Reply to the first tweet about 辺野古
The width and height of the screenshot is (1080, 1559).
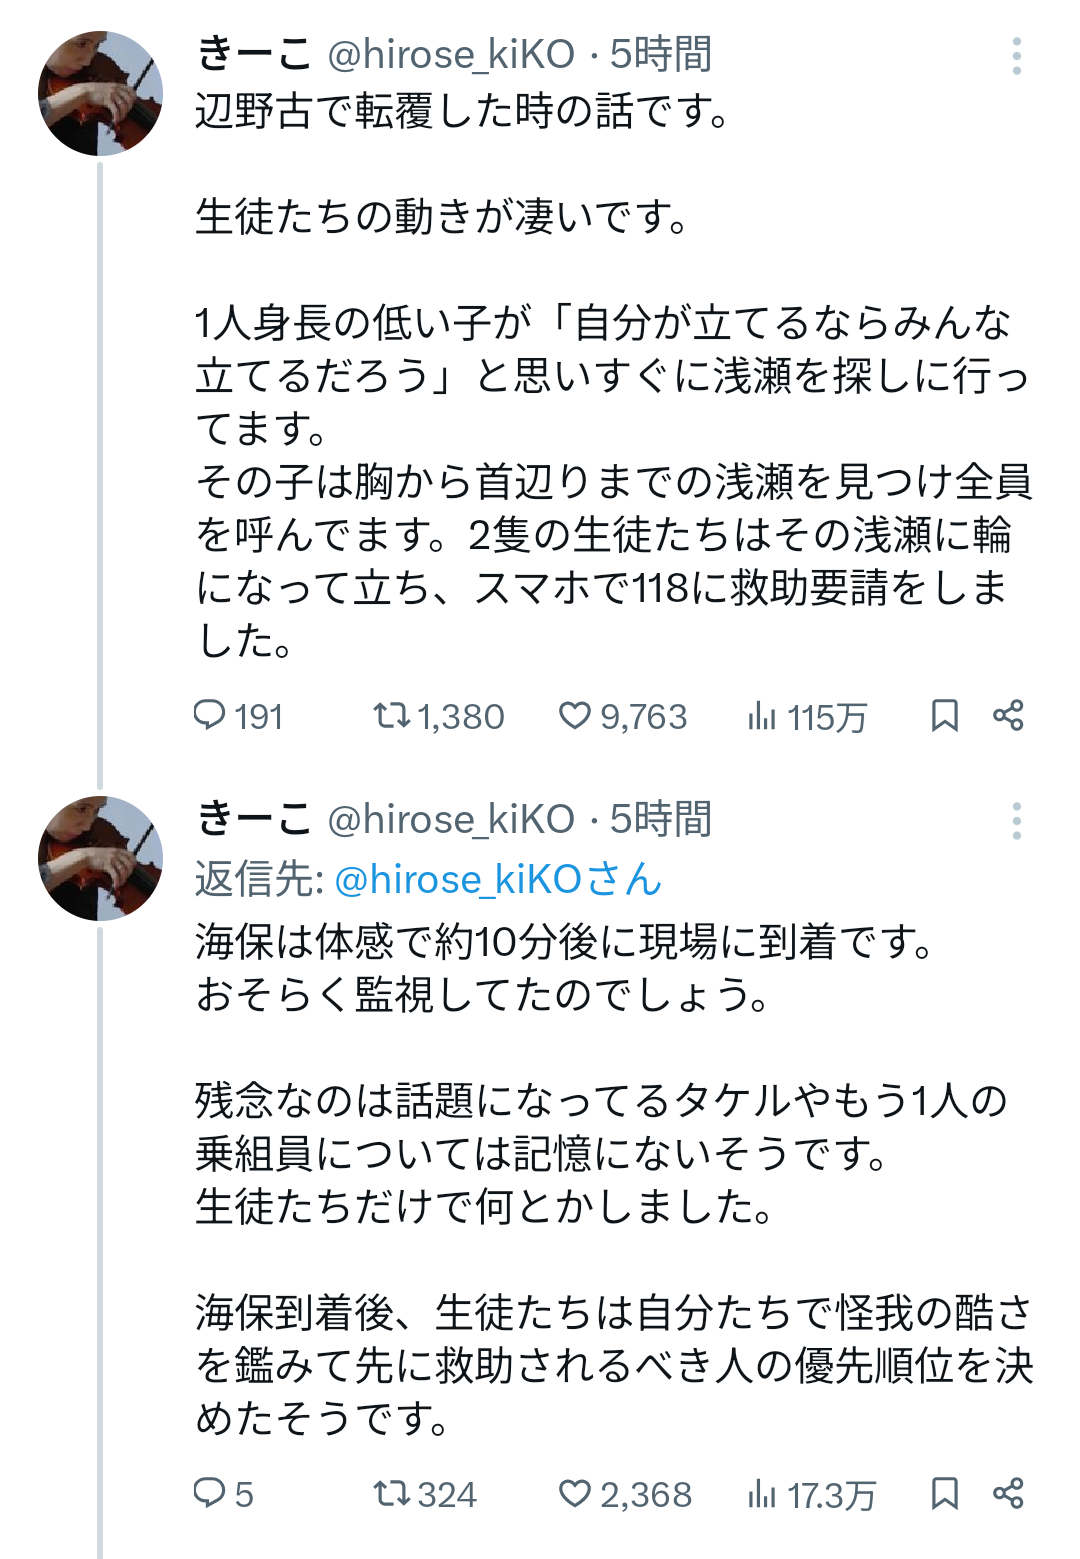pos(210,716)
